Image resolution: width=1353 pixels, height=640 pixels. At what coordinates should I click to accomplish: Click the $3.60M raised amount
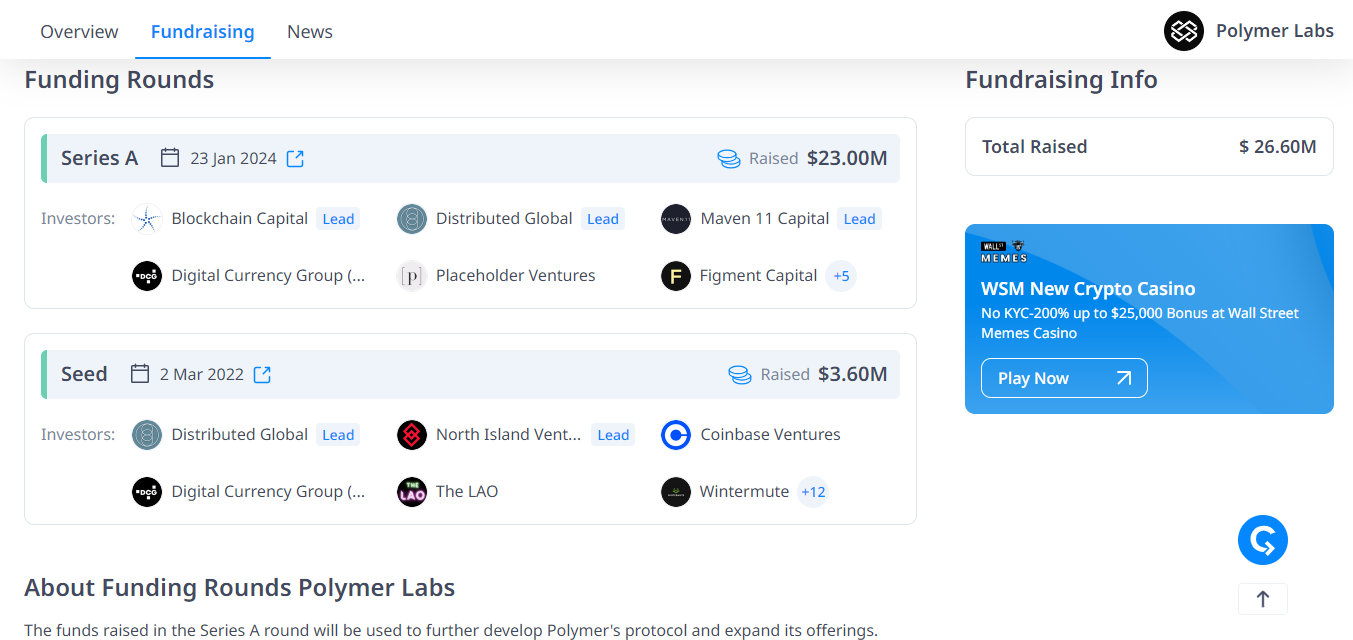(853, 374)
